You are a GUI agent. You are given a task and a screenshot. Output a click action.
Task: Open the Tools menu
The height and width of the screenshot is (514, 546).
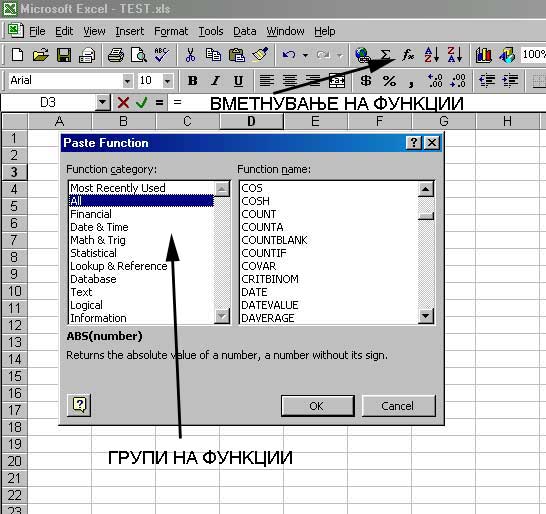[x=211, y=31]
